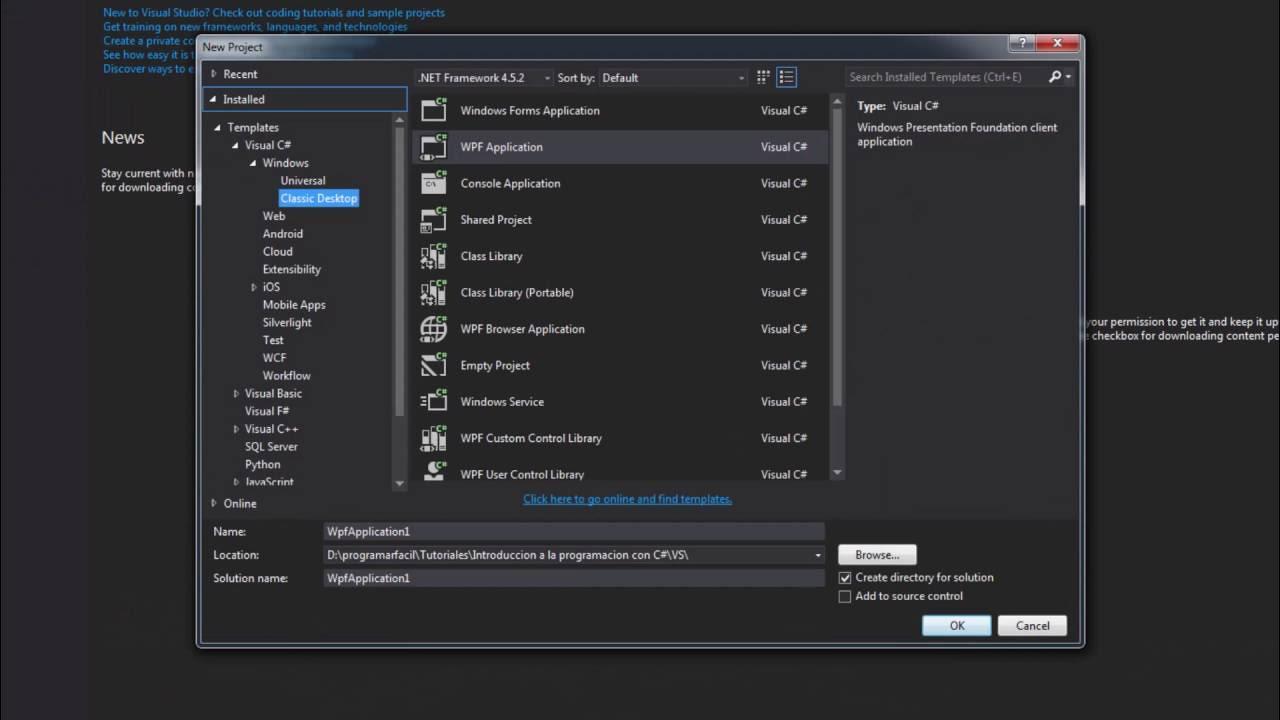Click the WPF Application template icon

click(x=434, y=147)
